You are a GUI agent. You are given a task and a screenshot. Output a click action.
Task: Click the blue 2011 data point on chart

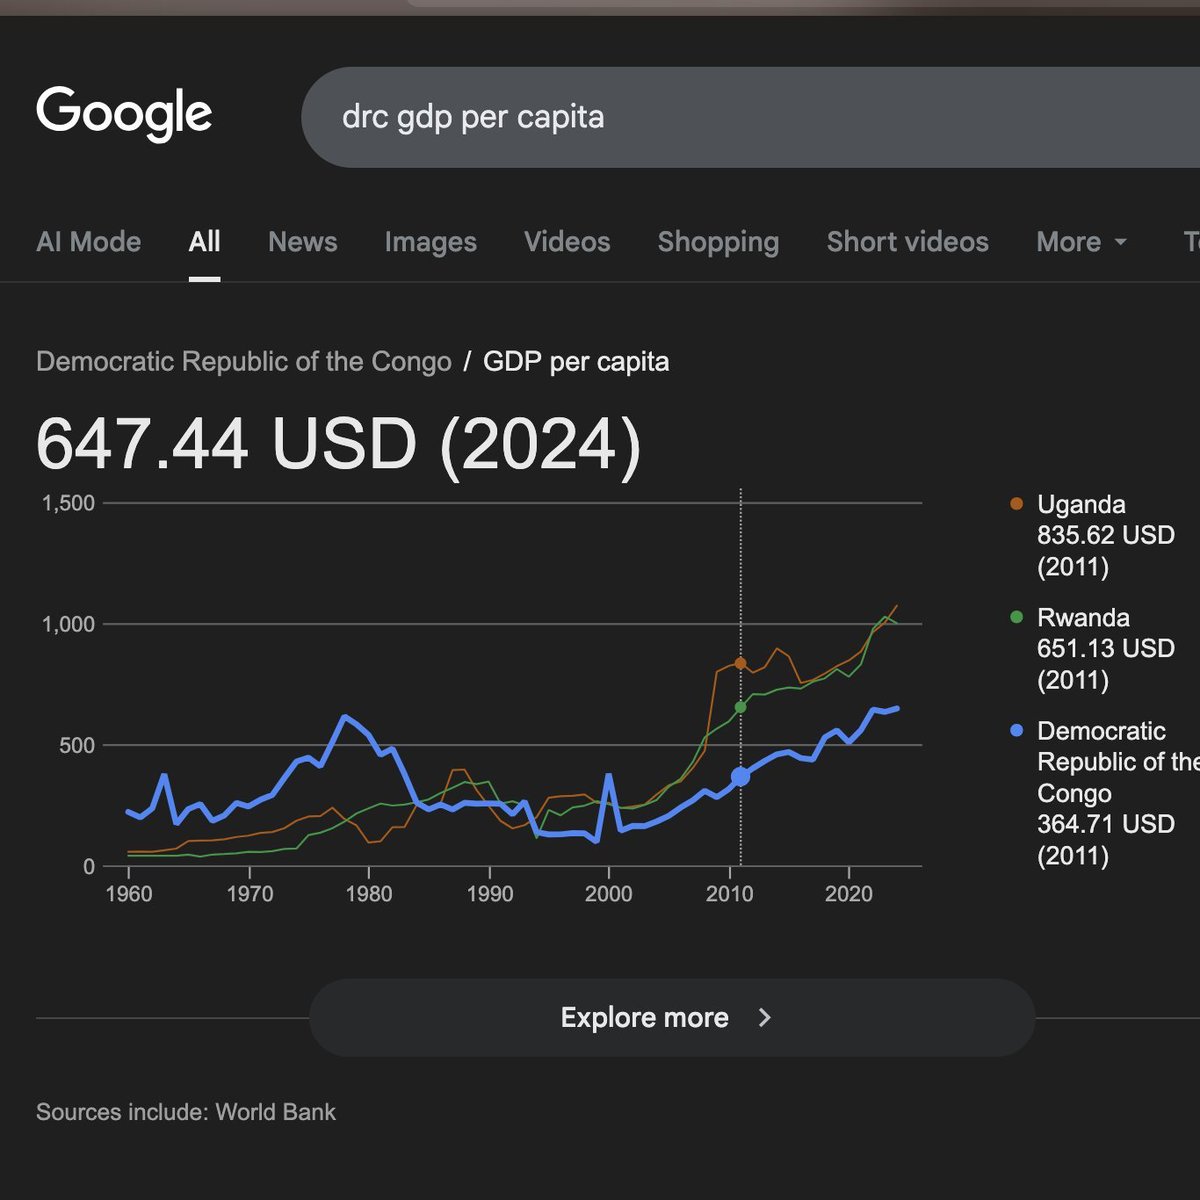tap(740, 777)
